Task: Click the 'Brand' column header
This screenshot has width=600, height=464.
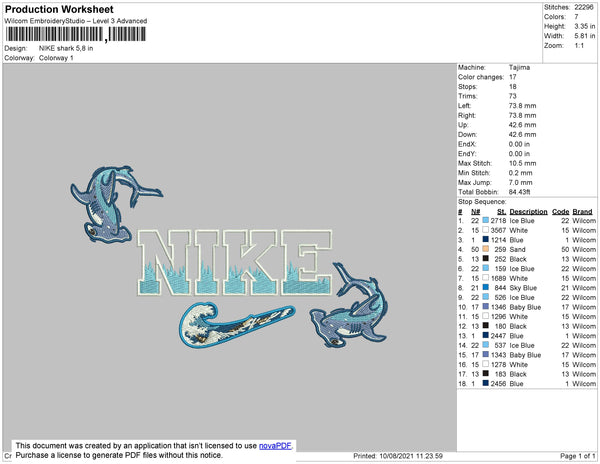Action: pos(582,212)
